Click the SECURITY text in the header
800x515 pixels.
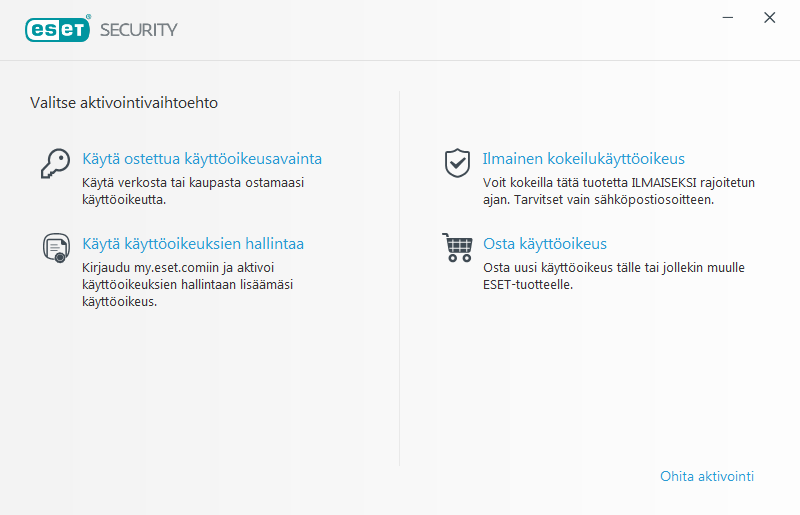point(138,30)
